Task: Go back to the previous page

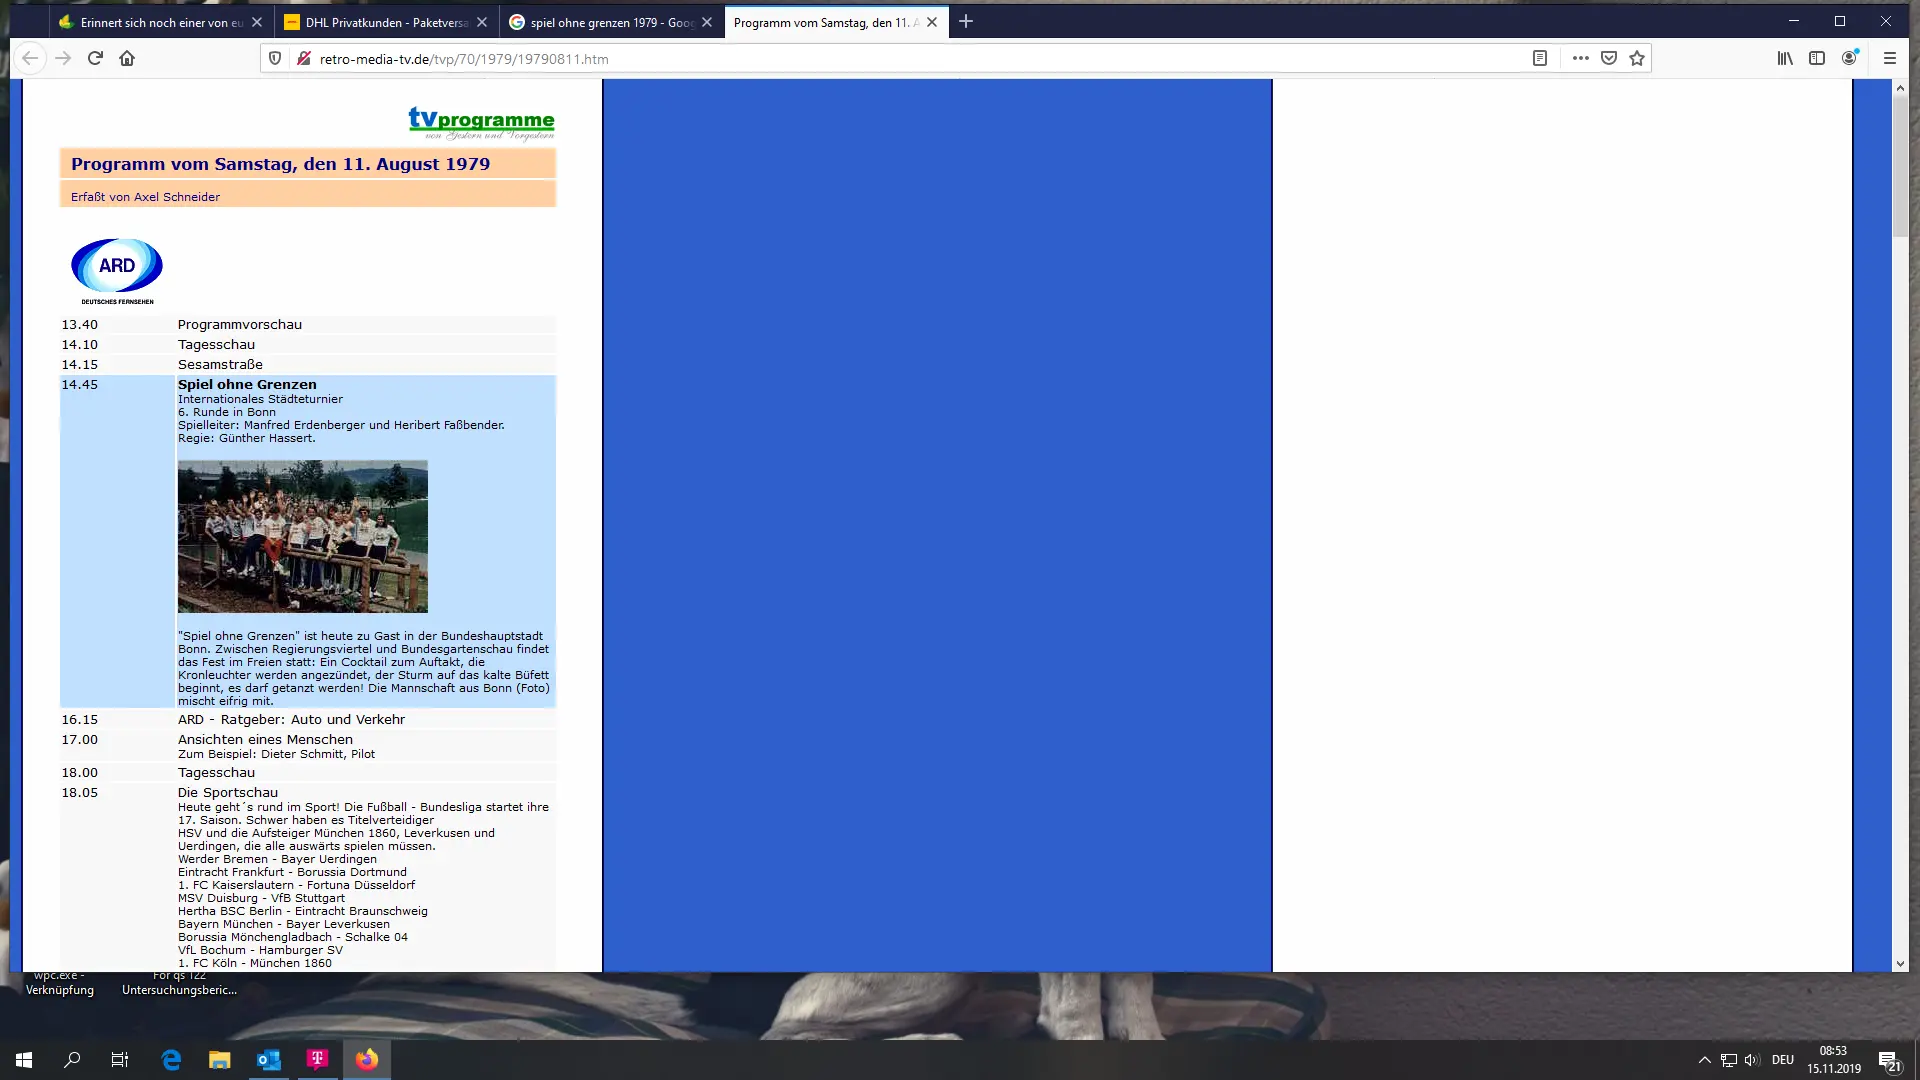Action: tap(30, 58)
